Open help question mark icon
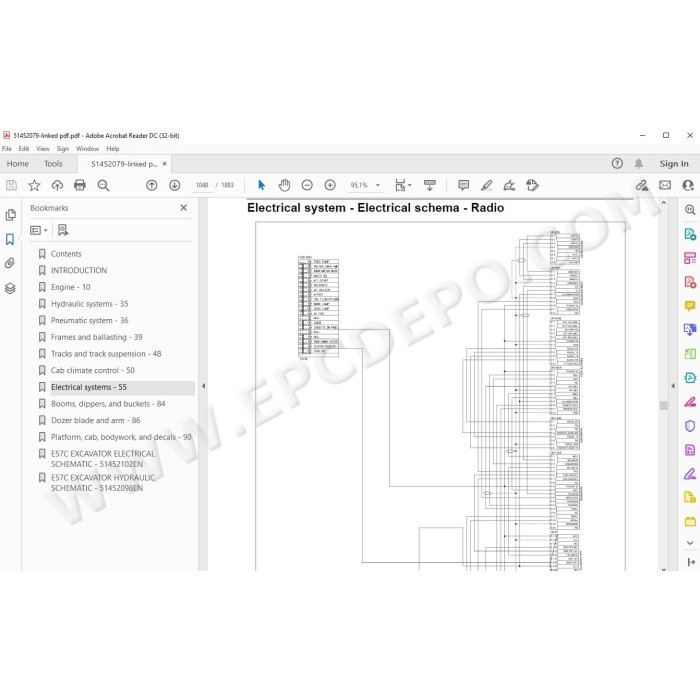700x700 pixels. pos(617,164)
